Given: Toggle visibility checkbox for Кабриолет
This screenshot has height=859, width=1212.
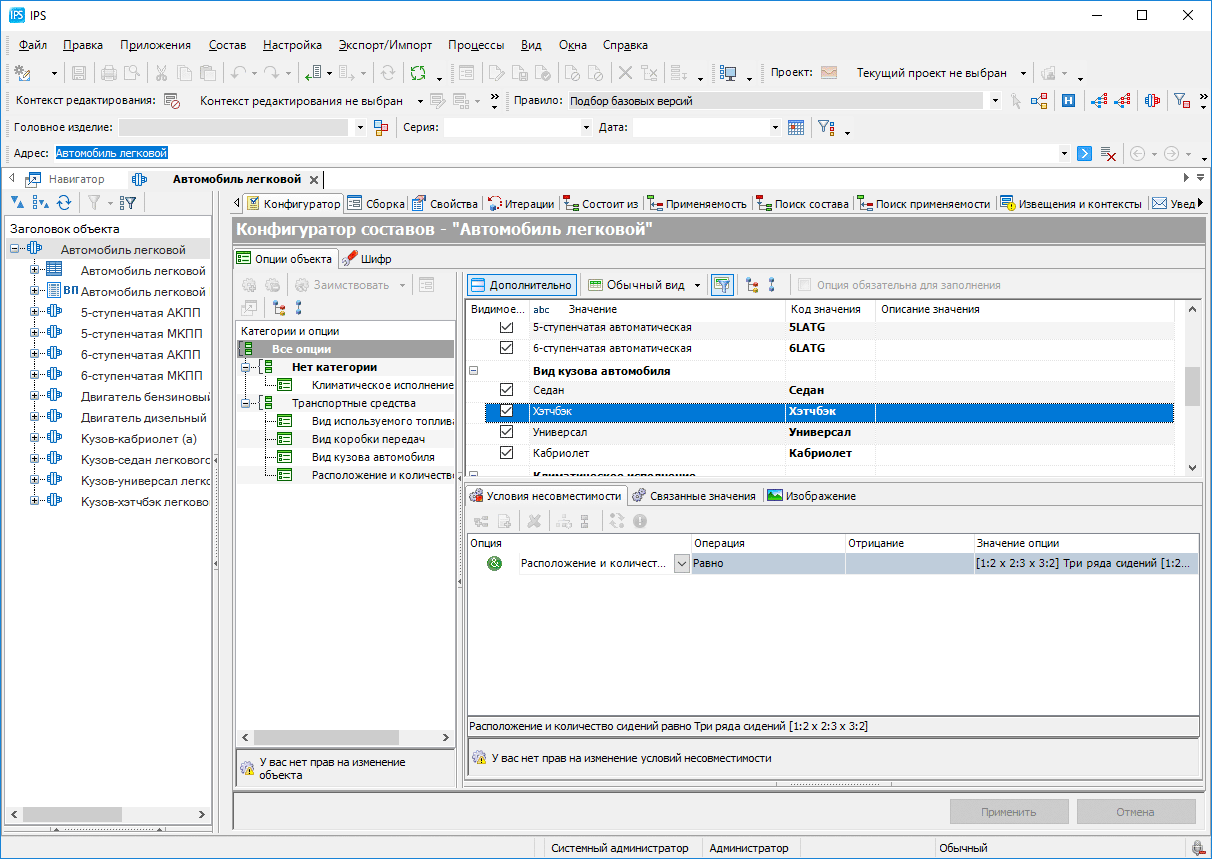Looking at the screenshot, I should [x=506, y=453].
